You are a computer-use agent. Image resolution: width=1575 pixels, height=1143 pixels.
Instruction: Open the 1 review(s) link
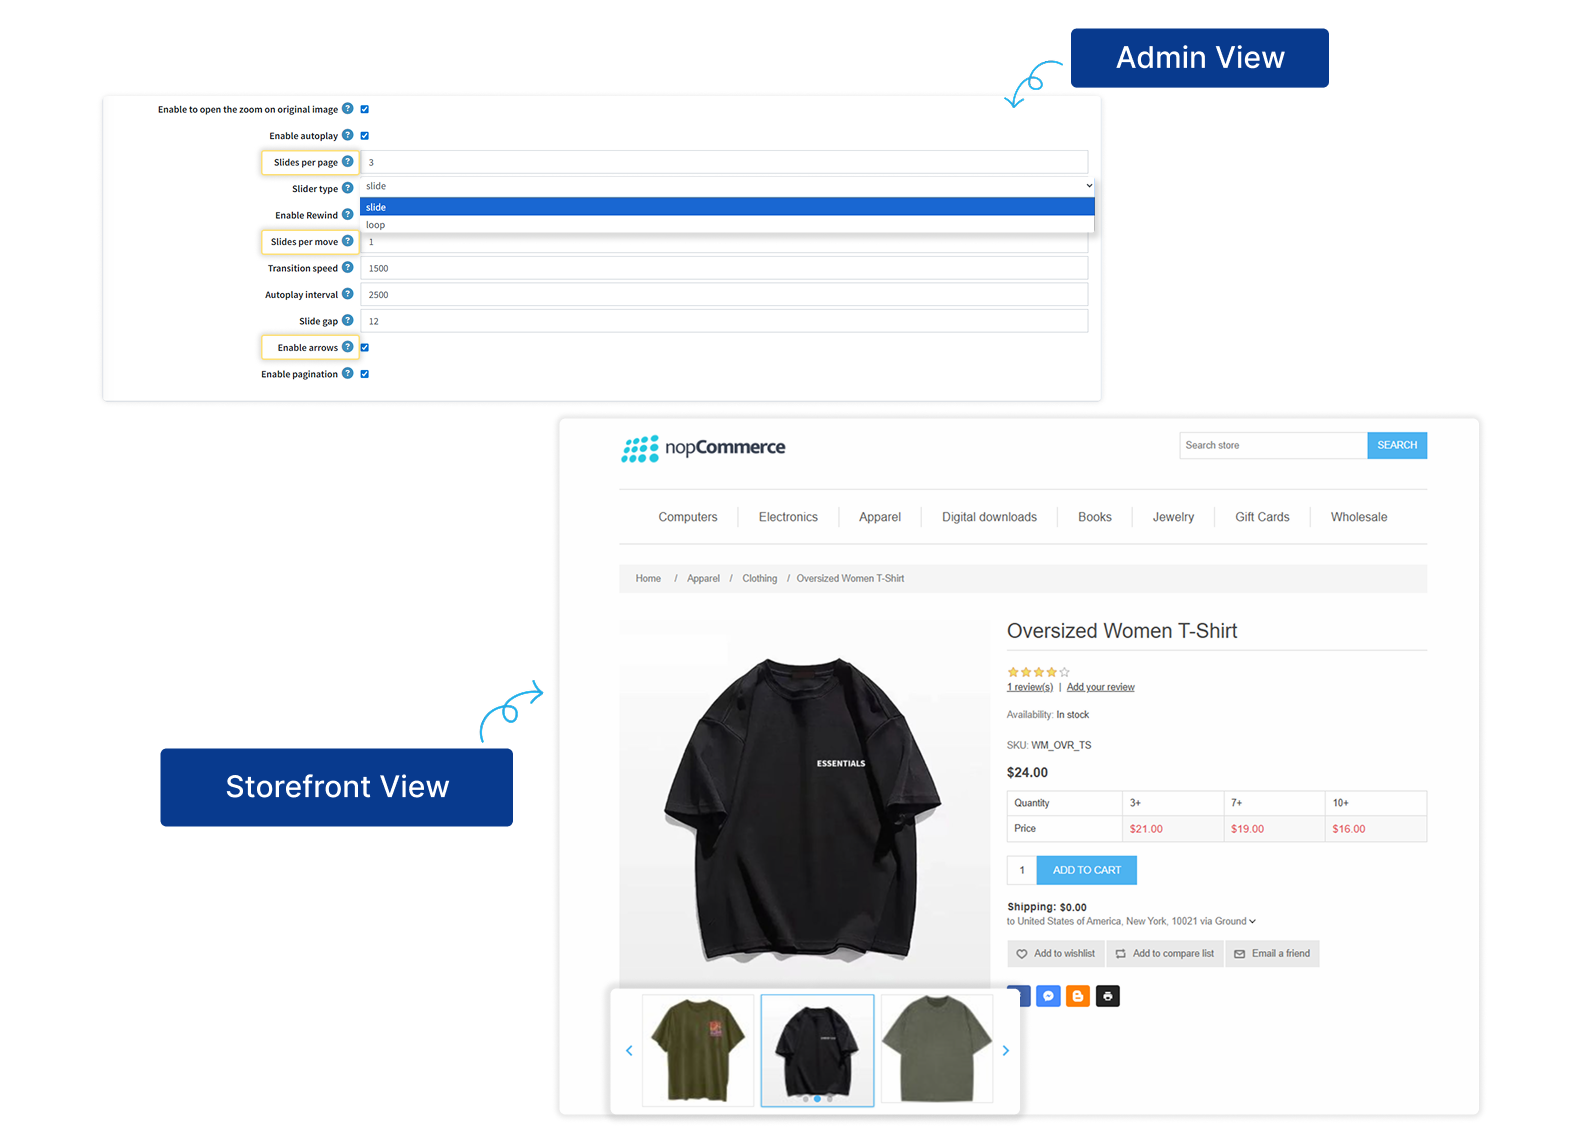[1030, 687]
